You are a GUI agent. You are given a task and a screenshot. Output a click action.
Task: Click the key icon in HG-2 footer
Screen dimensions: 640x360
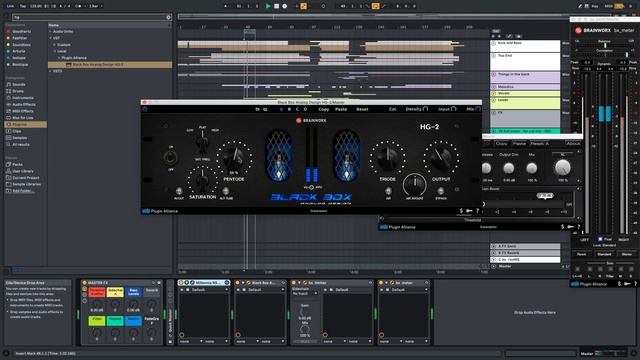coord(469,211)
